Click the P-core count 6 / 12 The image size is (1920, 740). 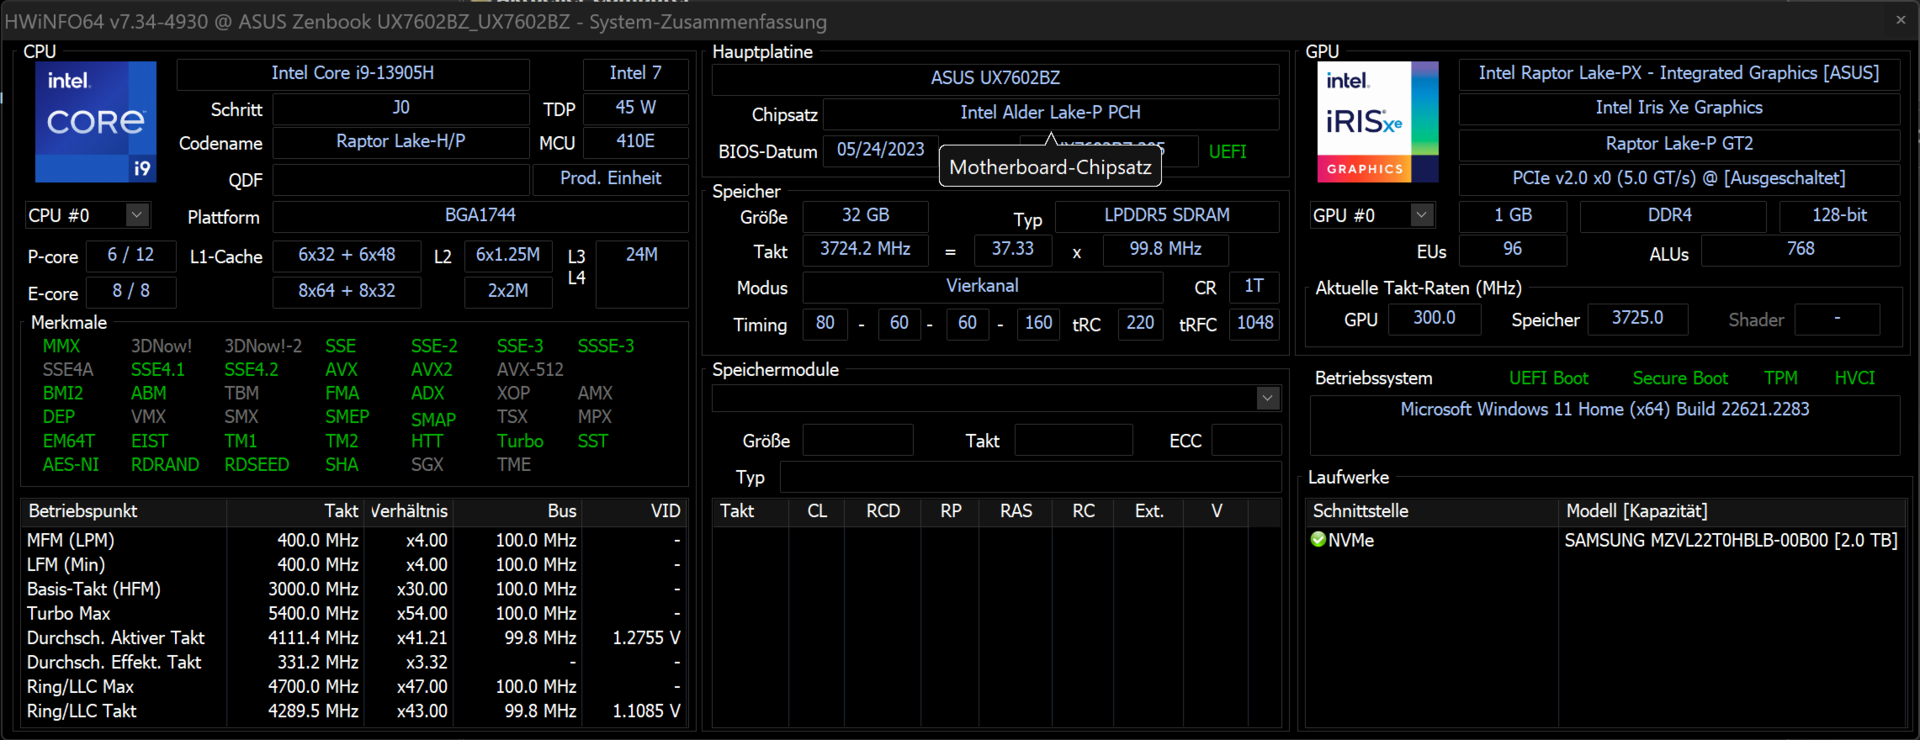pyautogui.click(x=131, y=255)
